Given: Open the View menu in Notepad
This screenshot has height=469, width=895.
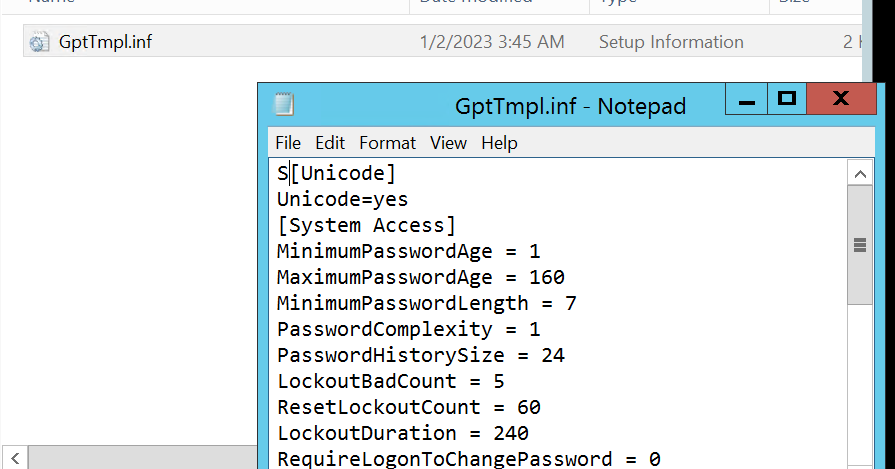Looking at the screenshot, I should point(448,143).
